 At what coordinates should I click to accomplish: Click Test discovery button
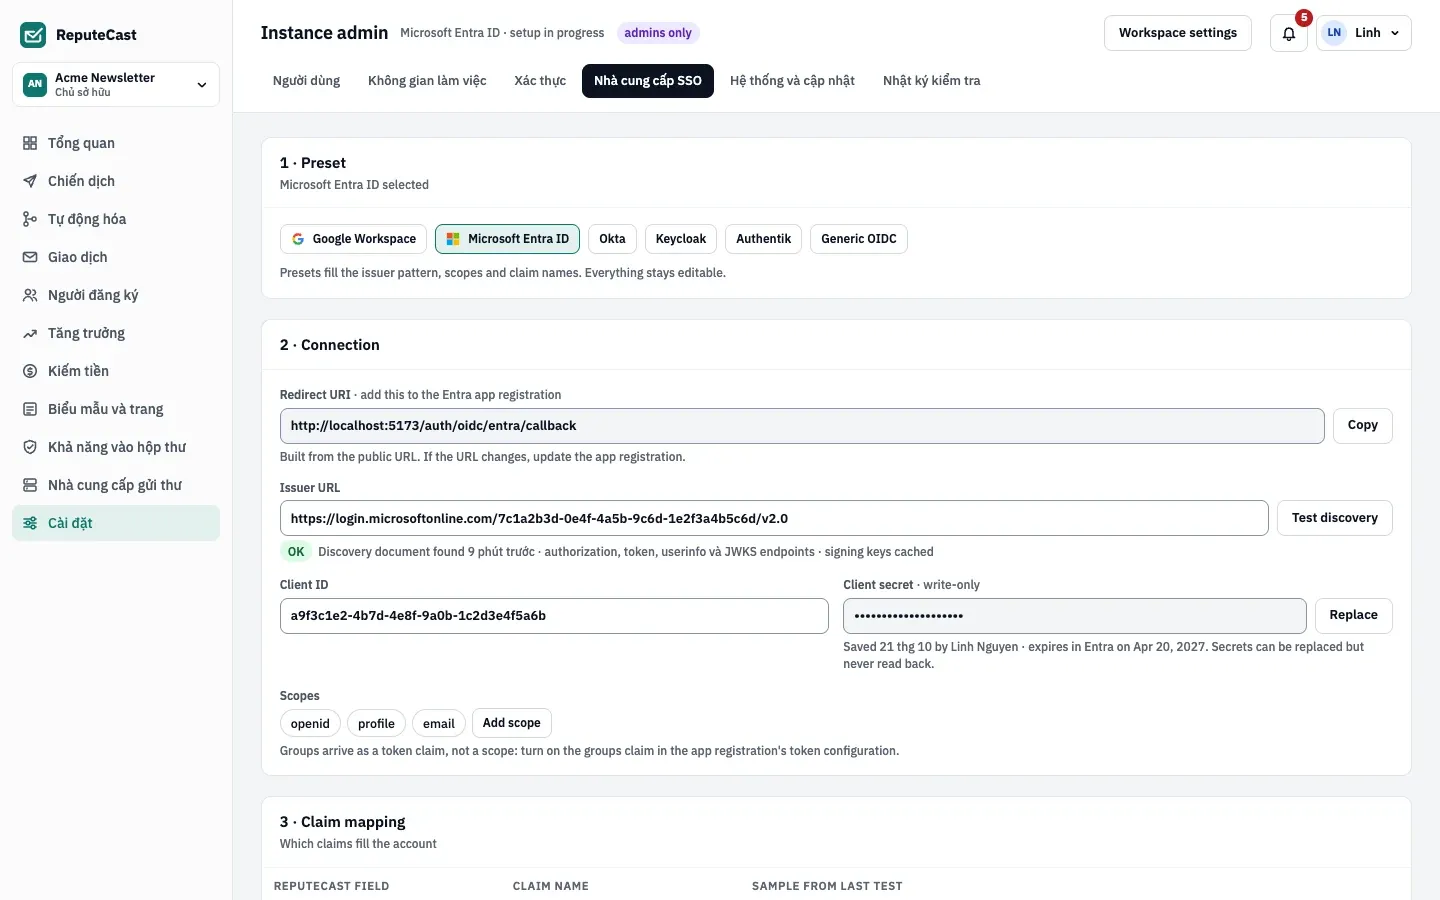(1334, 518)
